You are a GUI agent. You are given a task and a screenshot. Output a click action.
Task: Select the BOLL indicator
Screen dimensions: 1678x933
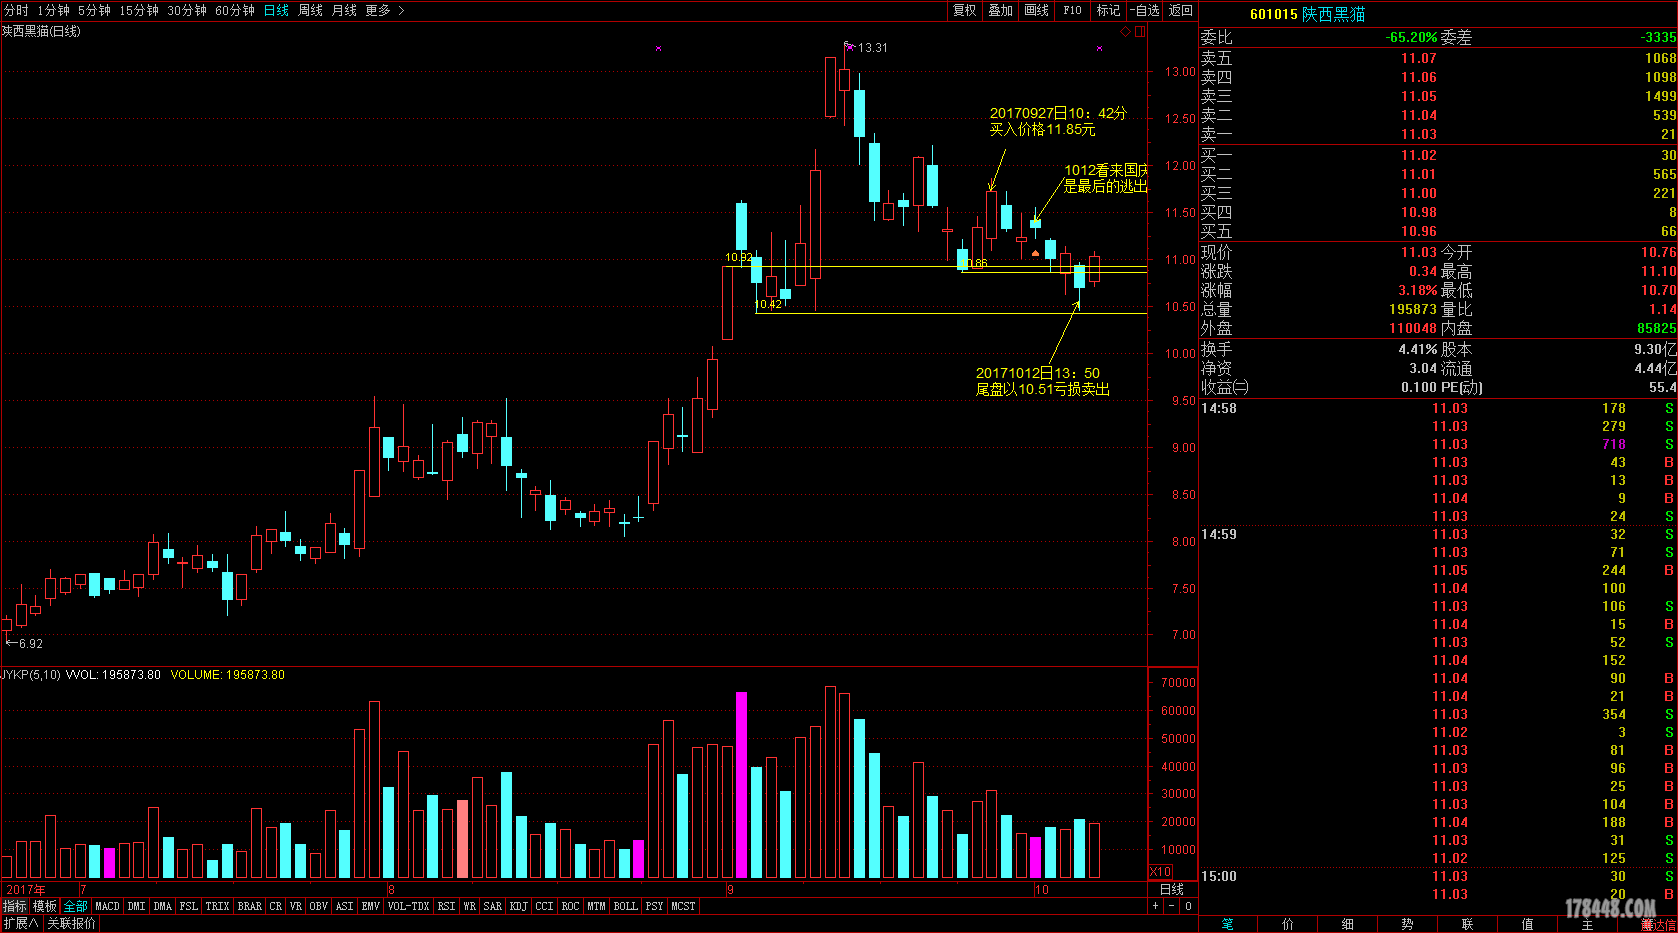625,906
